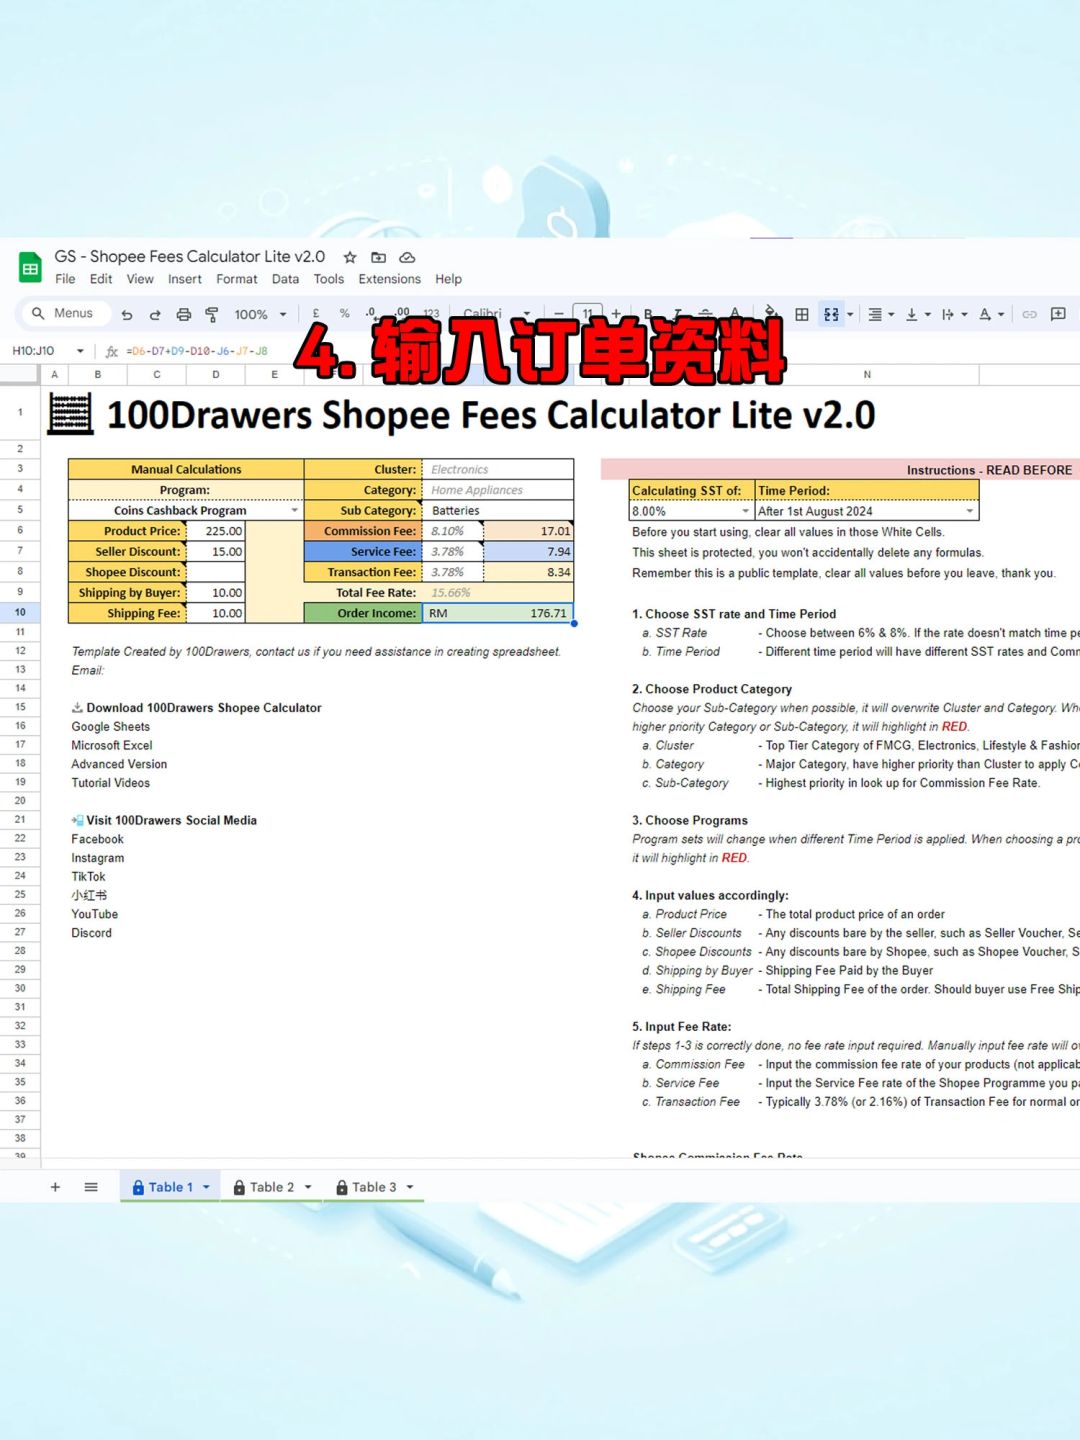Image resolution: width=1080 pixels, height=1440 pixels.
Task: Select the Seller Discount value 15.00
Action: click(216, 552)
